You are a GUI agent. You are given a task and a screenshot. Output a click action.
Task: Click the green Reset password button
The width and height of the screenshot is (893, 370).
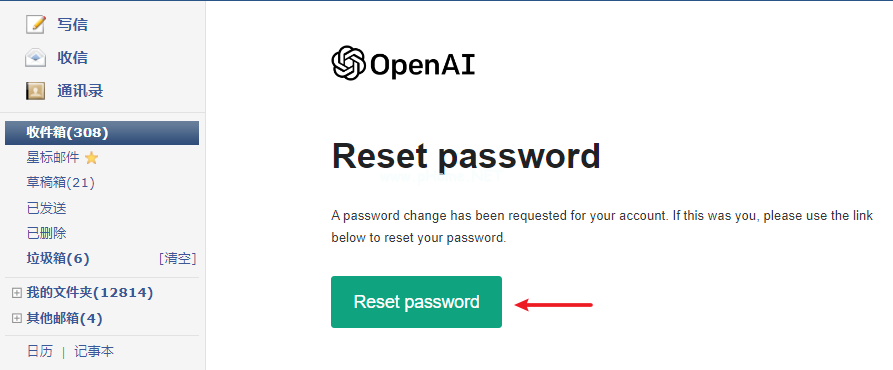point(416,302)
